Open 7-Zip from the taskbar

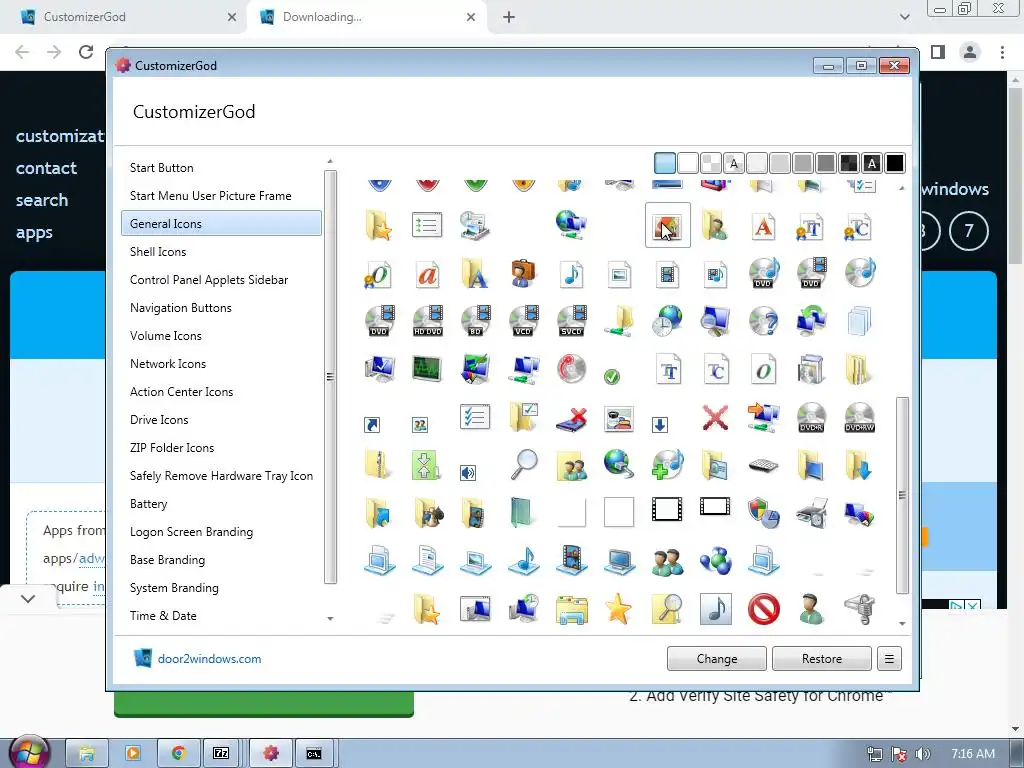click(x=221, y=753)
